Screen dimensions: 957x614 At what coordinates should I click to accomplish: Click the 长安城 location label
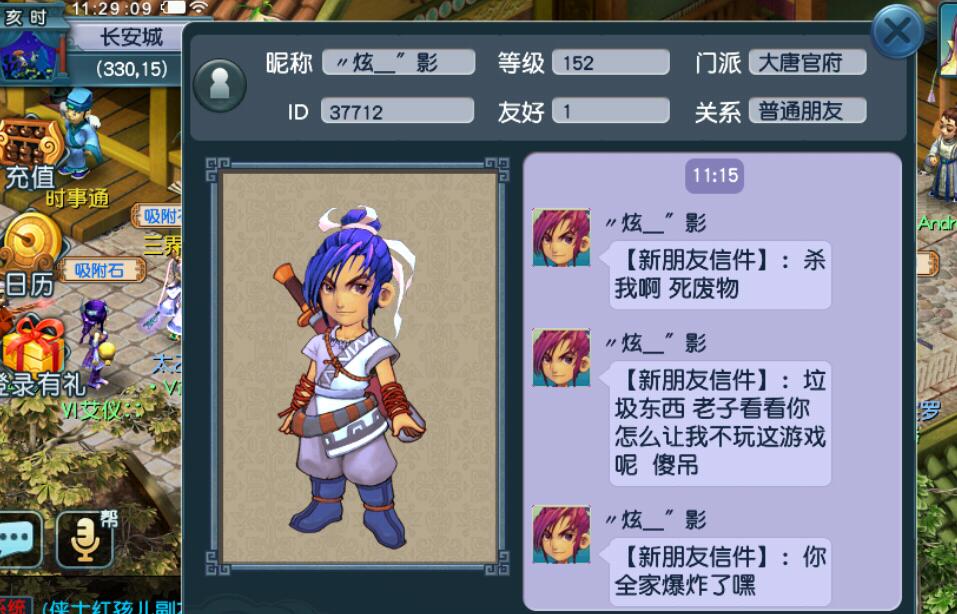pyautogui.click(x=131, y=37)
